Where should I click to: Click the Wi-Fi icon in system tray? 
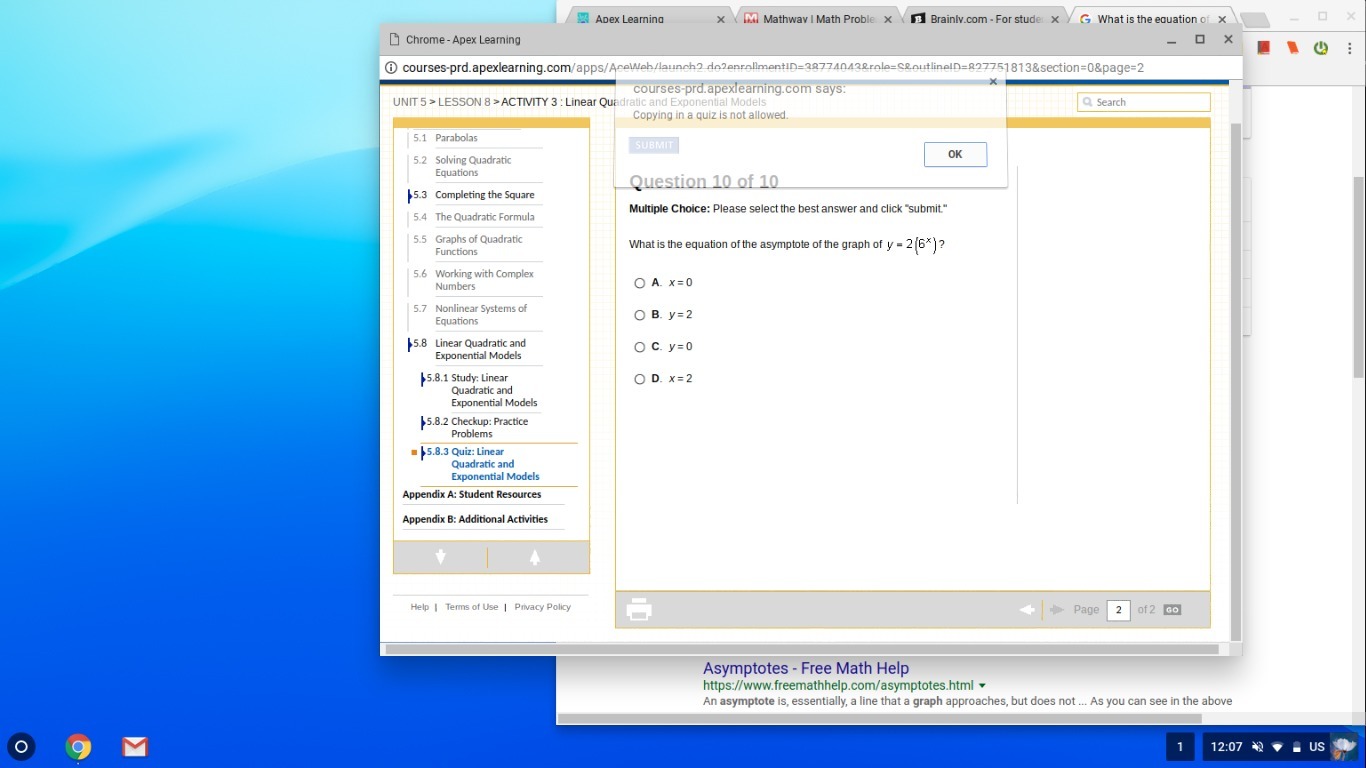1277,747
